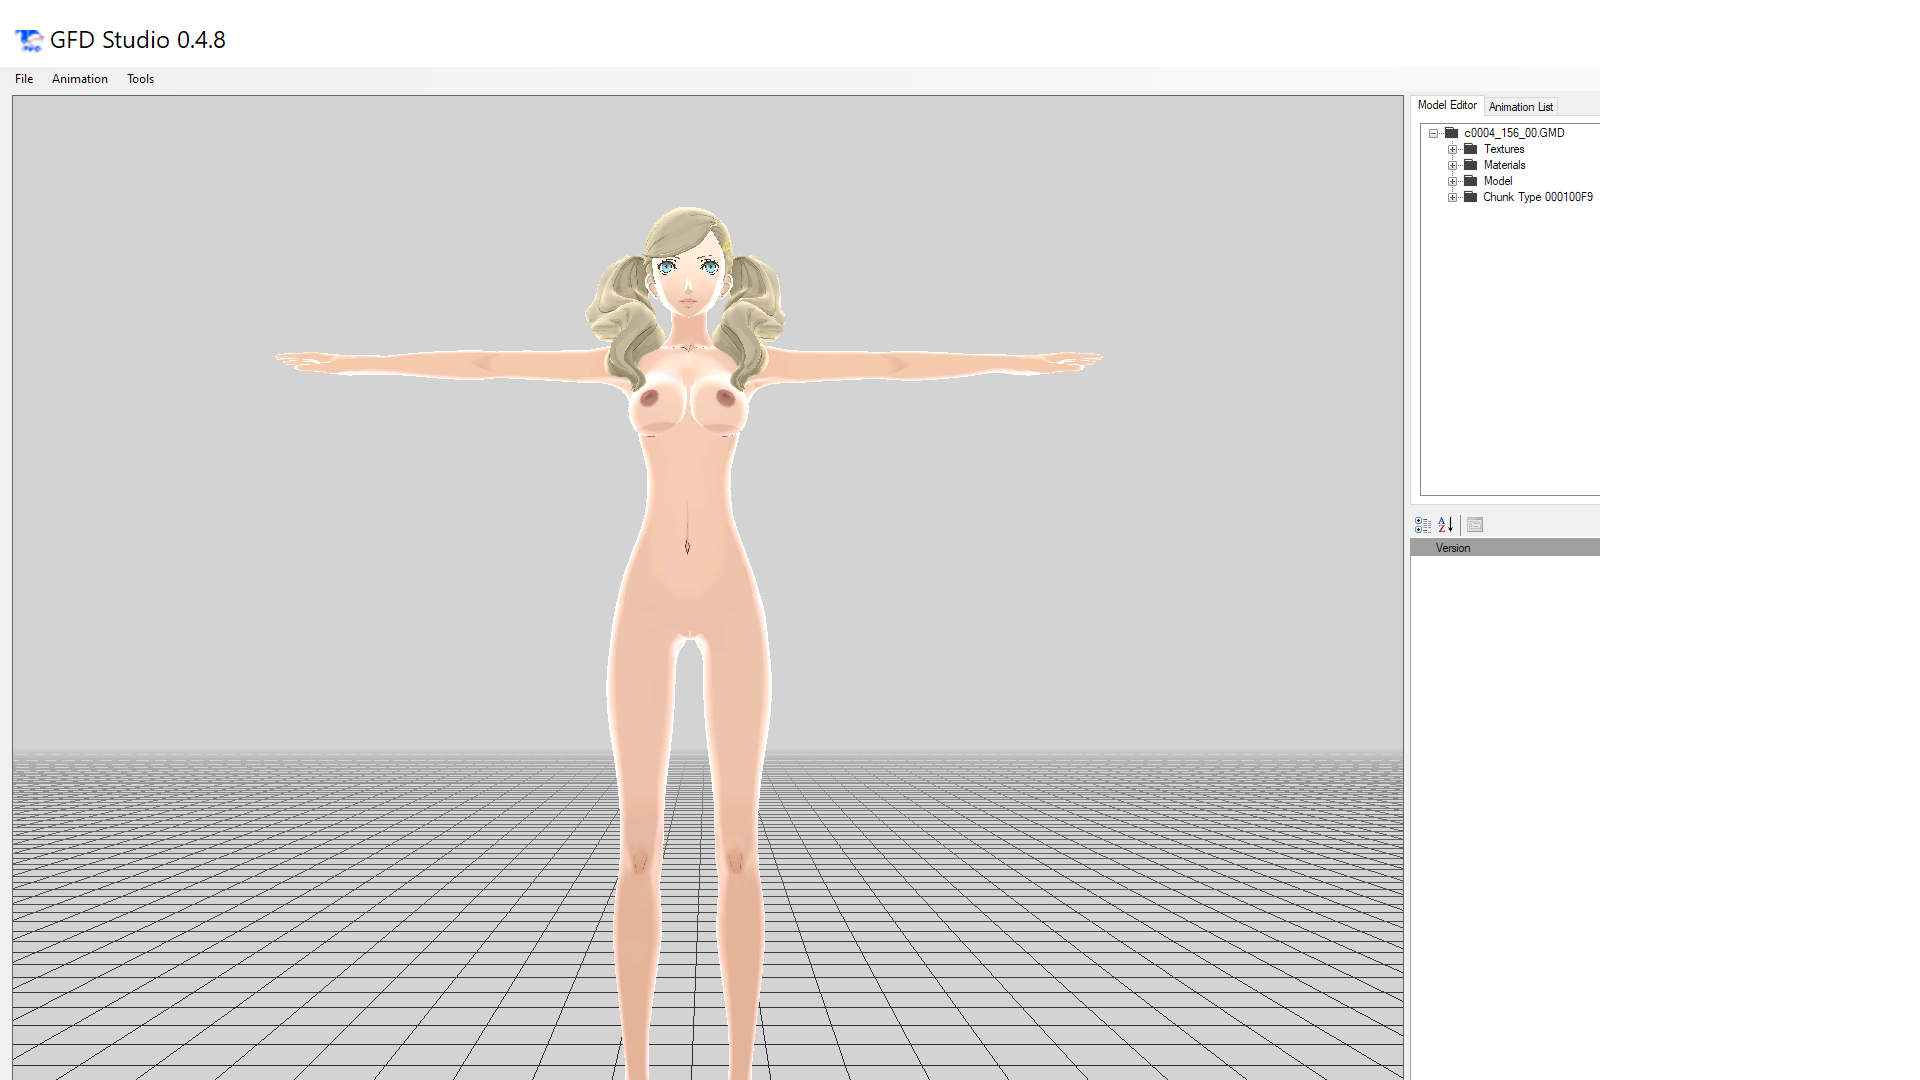Expand the Model node
This screenshot has width=1920, height=1080.
(x=1453, y=181)
